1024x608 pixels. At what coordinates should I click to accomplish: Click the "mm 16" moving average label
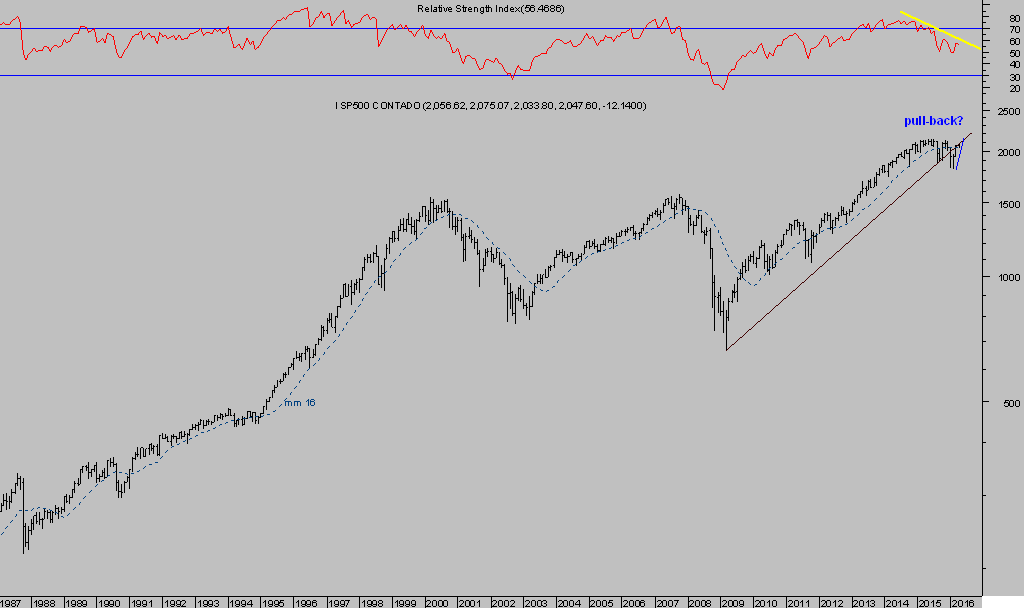[298, 403]
